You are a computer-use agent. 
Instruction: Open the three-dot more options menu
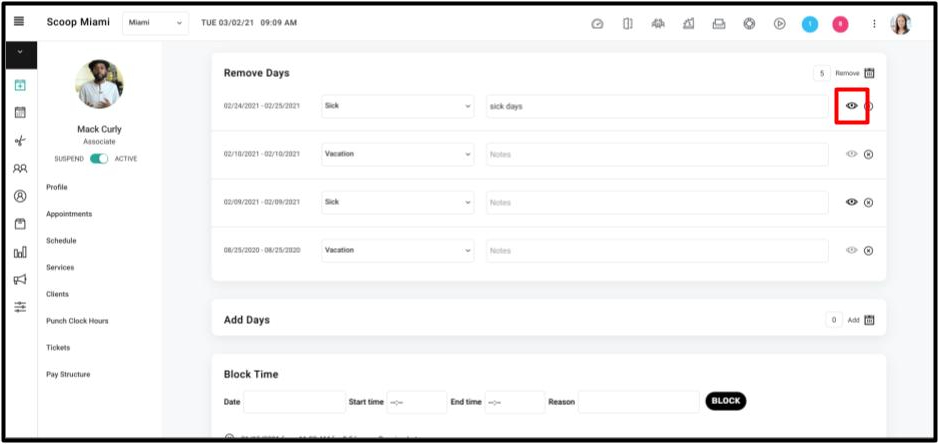tap(874, 24)
